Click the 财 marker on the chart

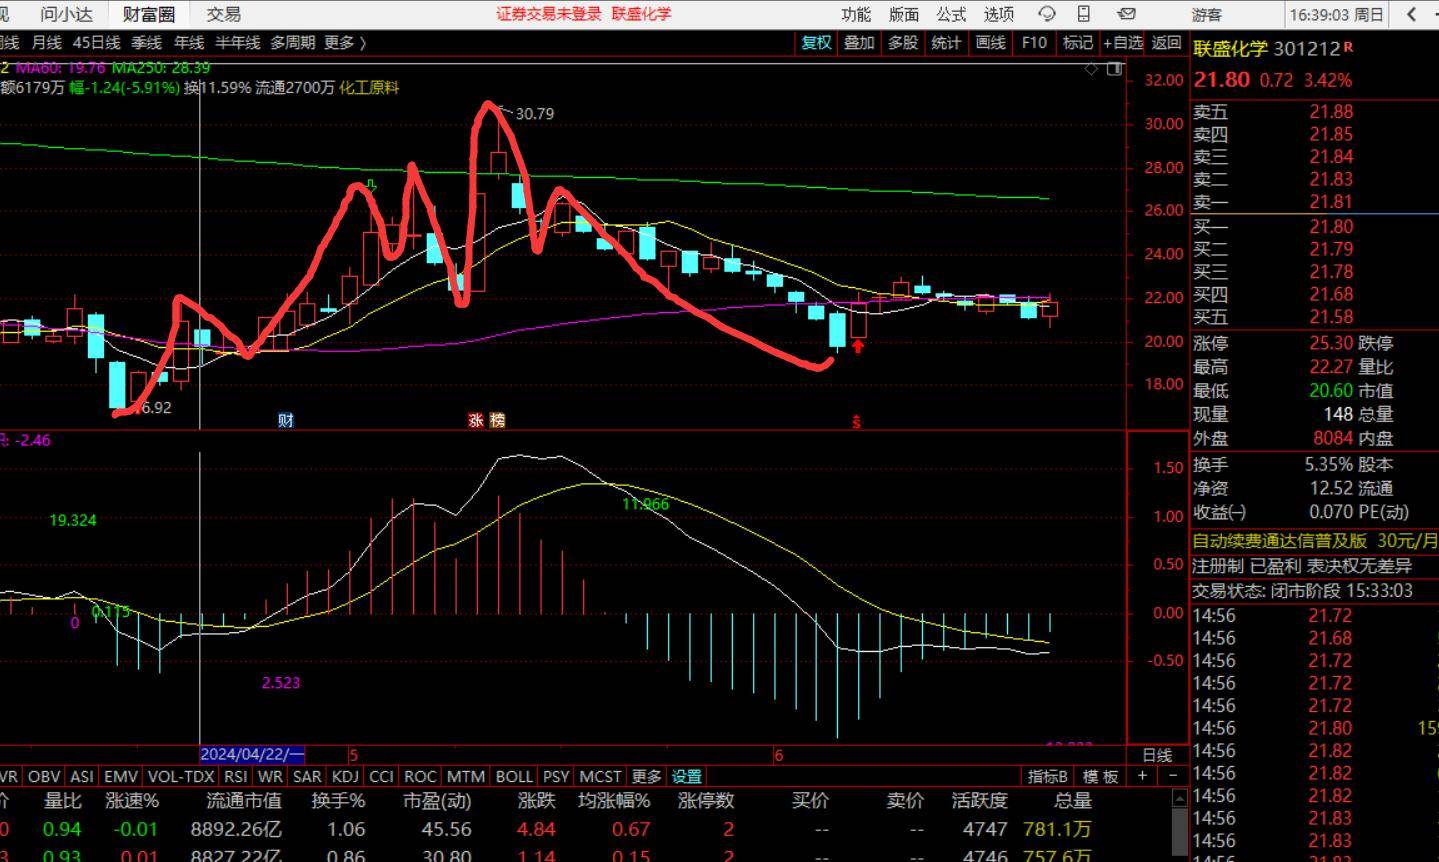[286, 420]
